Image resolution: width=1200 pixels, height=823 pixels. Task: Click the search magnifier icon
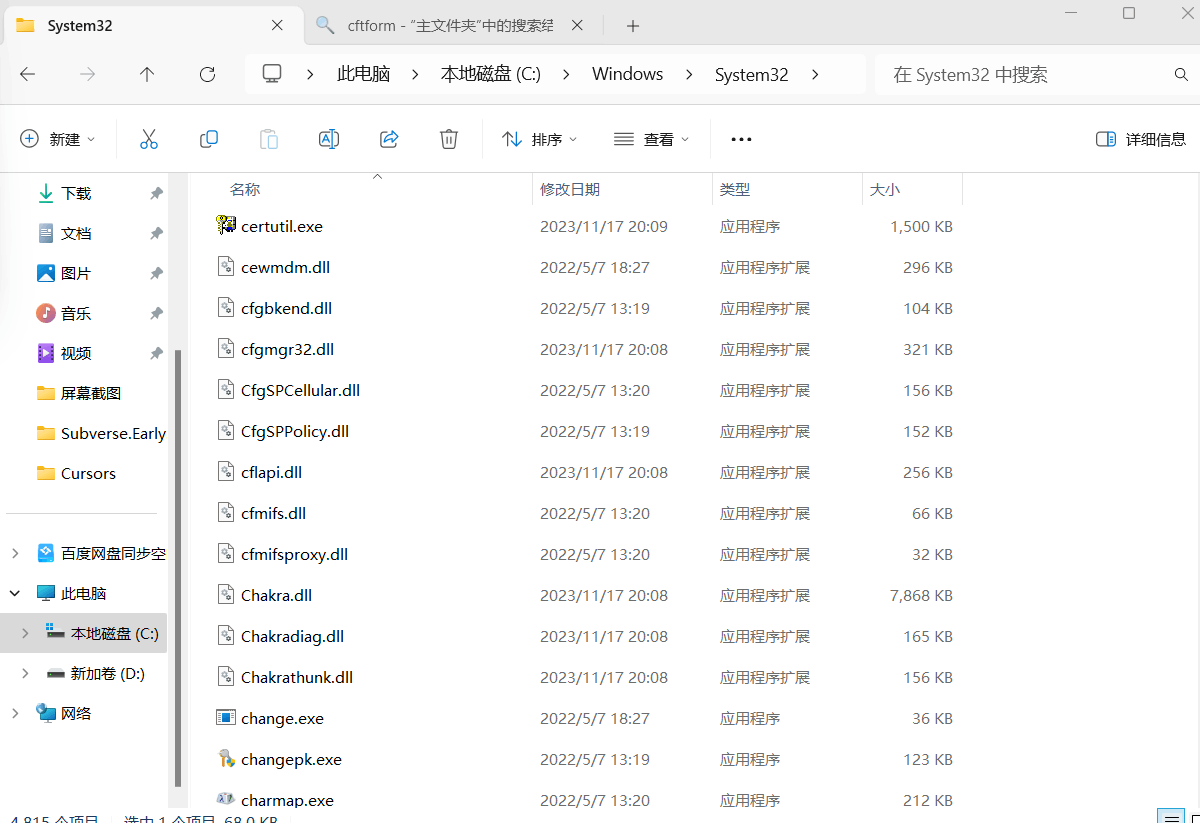click(1181, 75)
